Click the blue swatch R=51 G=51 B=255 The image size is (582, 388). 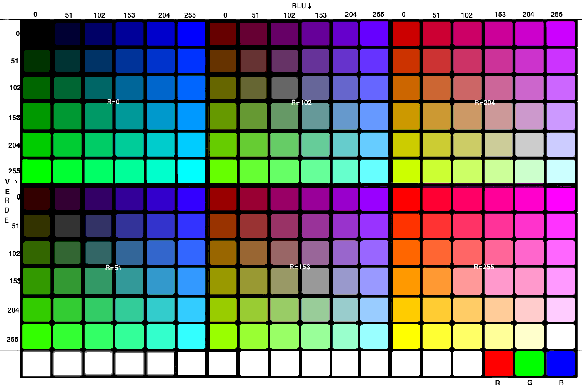[191, 226]
